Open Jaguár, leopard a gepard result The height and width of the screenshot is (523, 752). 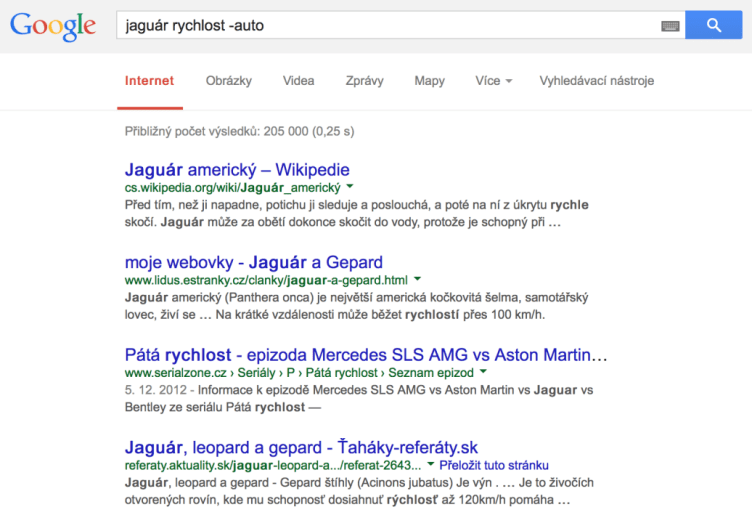tap(301, 447)
